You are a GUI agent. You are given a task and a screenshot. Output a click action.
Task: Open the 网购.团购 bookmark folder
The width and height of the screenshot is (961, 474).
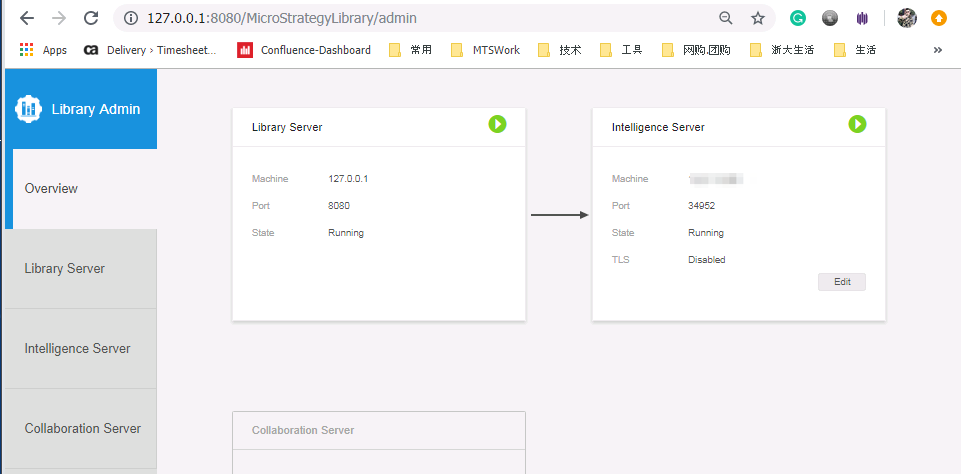[697, 50]
